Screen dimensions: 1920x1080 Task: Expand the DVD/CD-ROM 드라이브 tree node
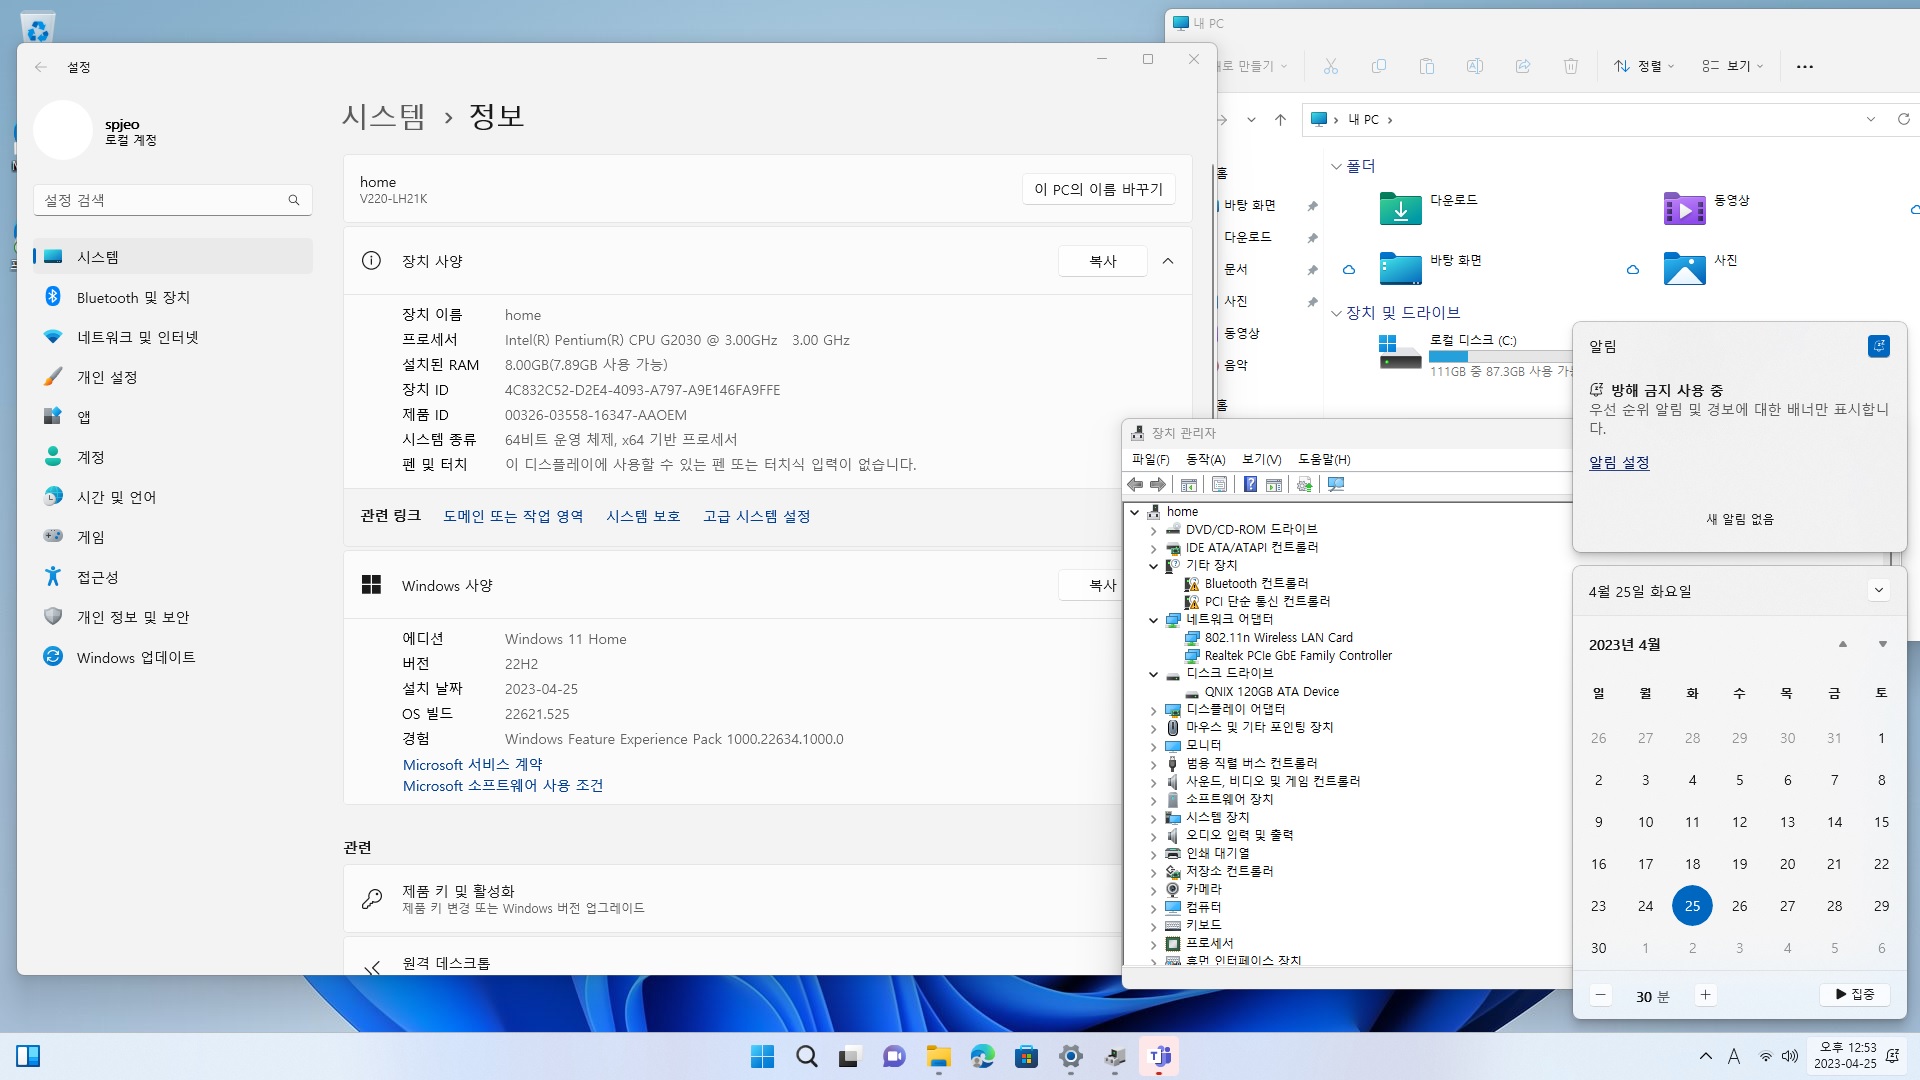pyautogui.click(x=1153, y=530)
